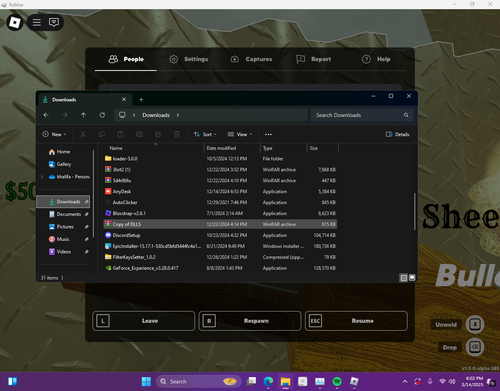Click the Share icon in toolbar
The height and width of the screenshot is (391, 500).
158,134
